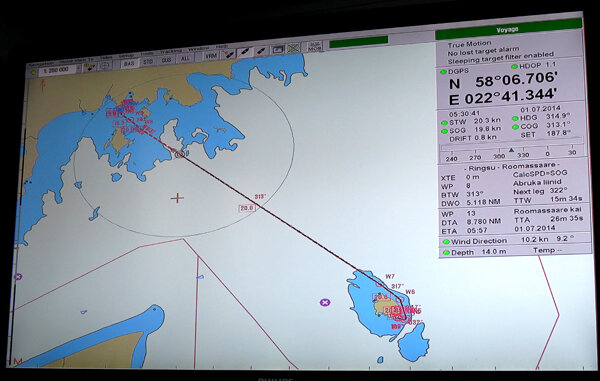Click waypoint W7 label on the chart

390,276
